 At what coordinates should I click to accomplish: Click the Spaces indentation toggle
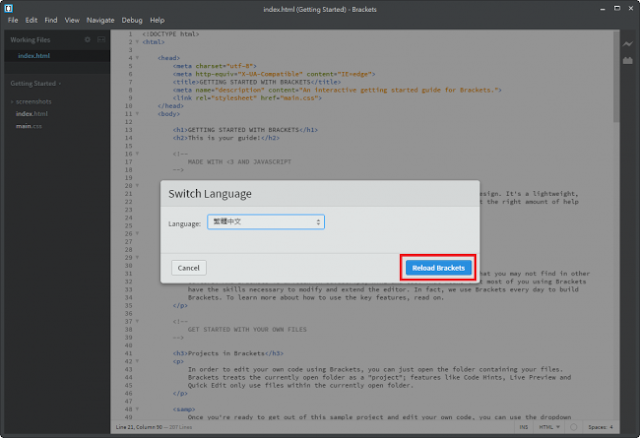tap(597, 427)
